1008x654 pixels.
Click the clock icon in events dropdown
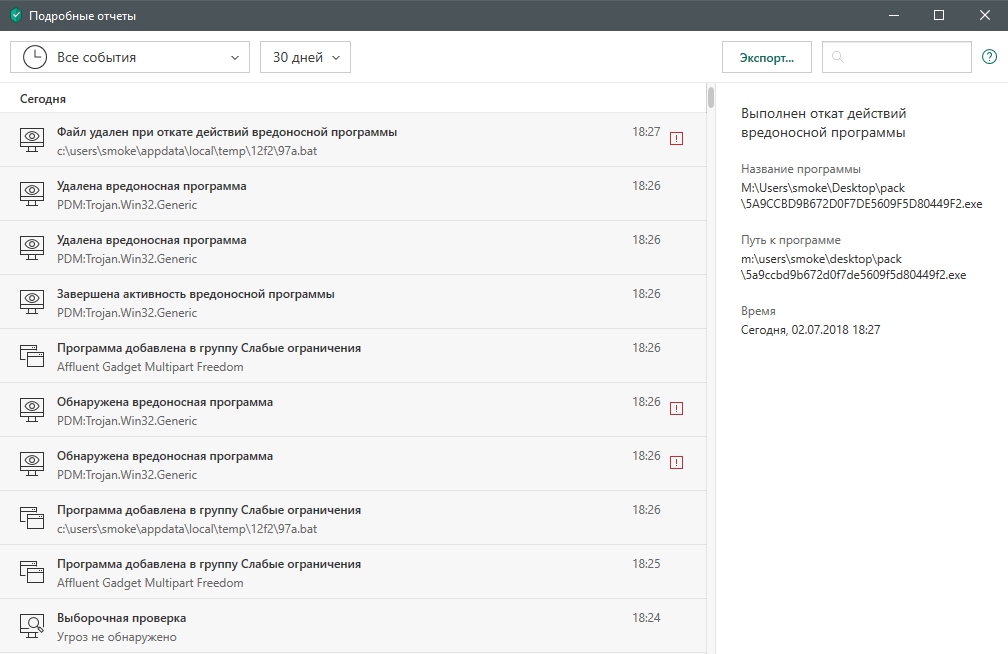[34, 57]
